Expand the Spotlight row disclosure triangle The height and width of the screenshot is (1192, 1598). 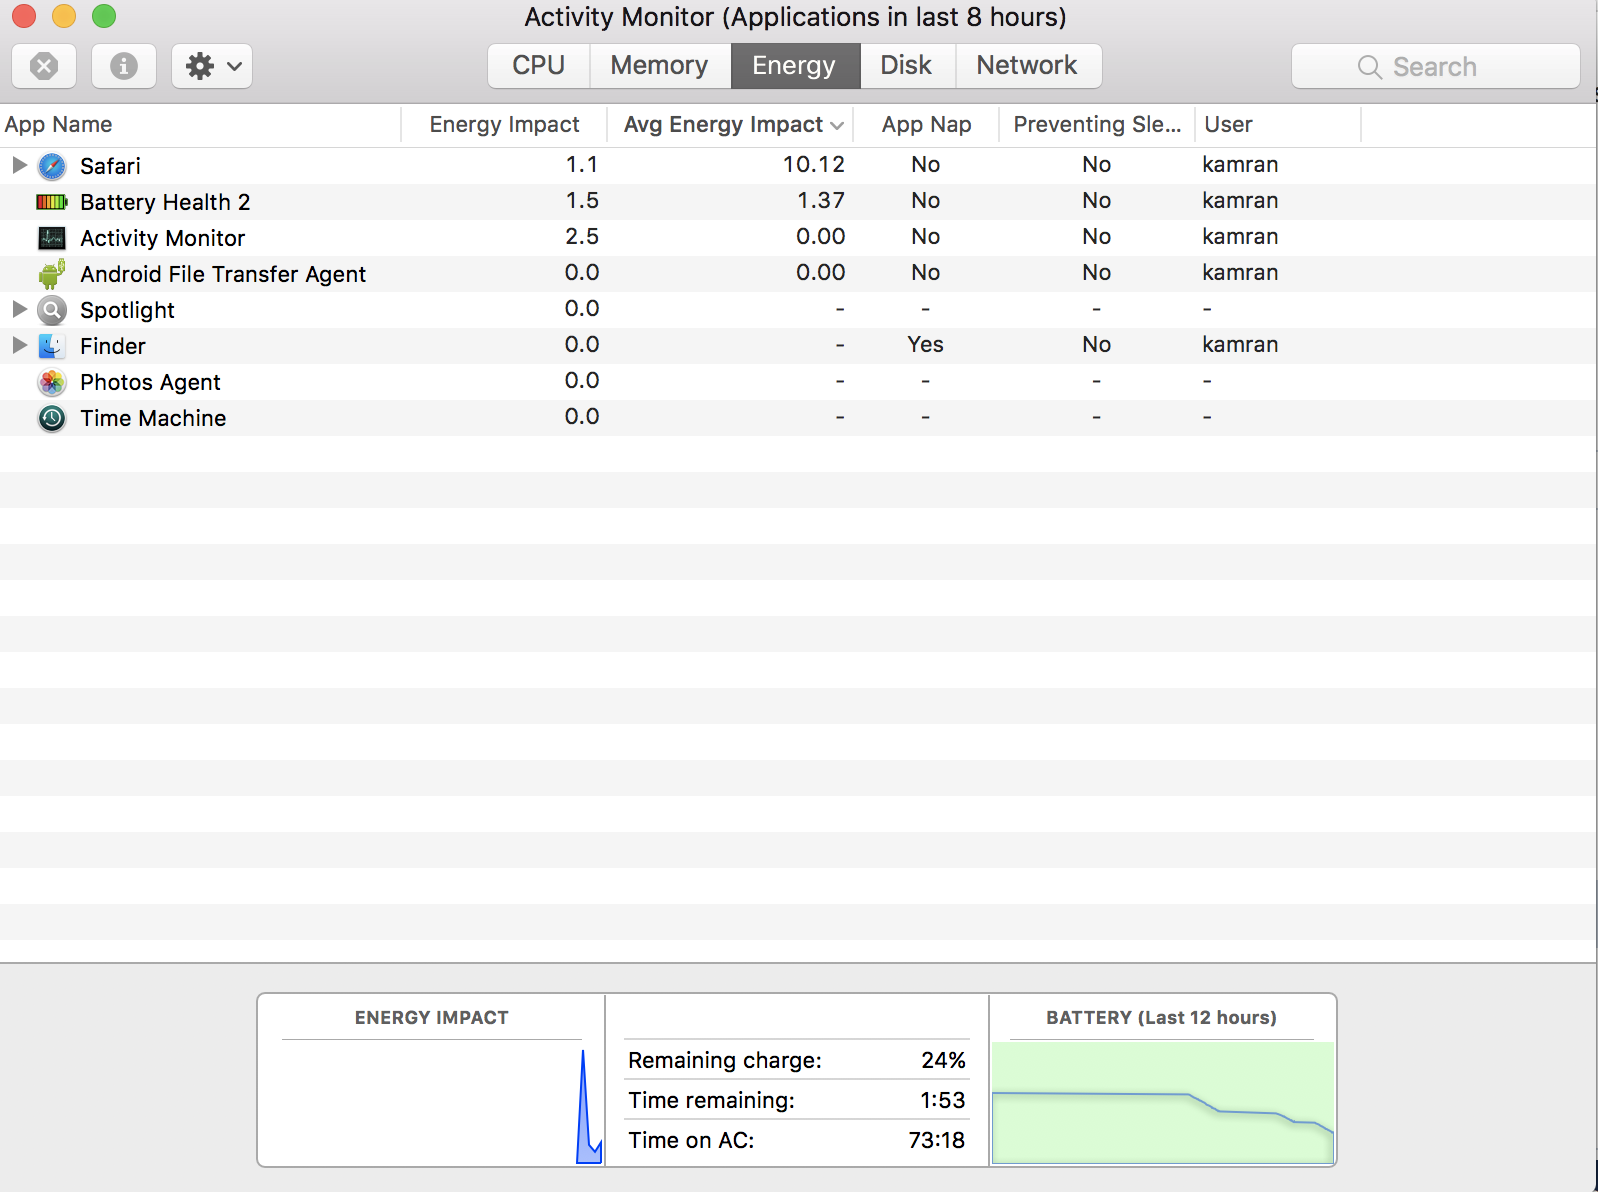(x=19, y=309)
